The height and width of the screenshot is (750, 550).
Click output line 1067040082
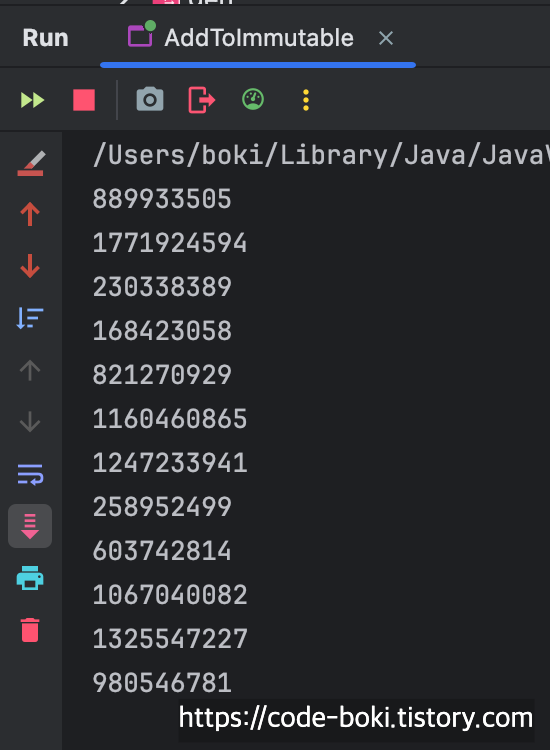pos(170,595)
